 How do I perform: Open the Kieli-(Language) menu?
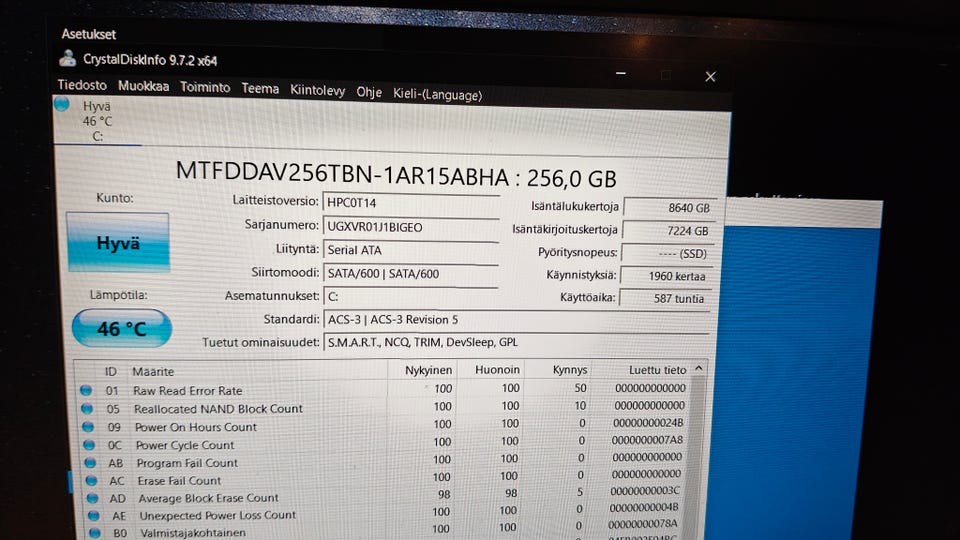437,95
